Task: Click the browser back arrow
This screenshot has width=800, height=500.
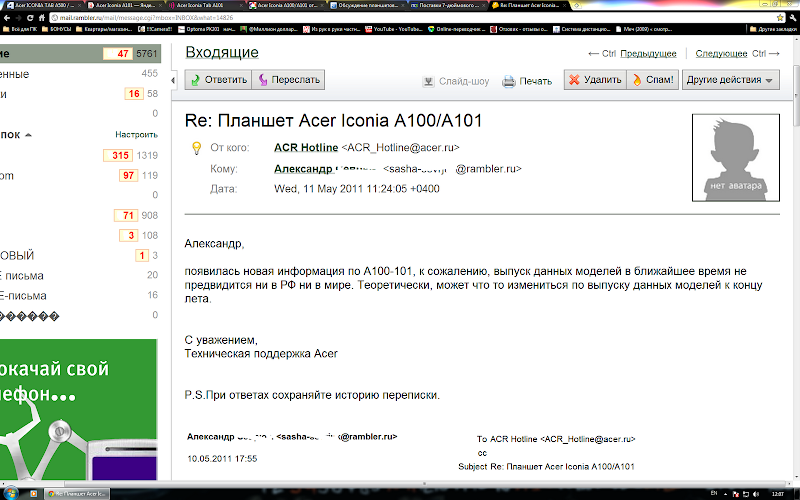Action: point(7,18)
